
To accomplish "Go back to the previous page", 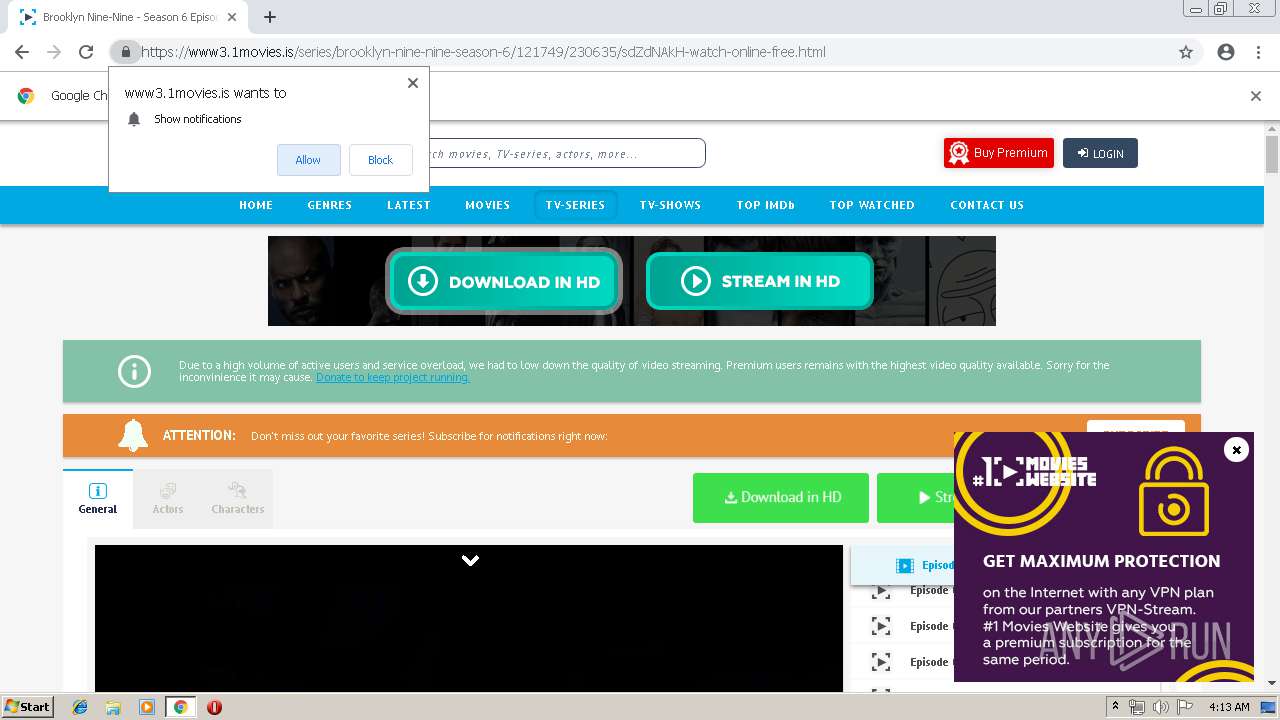I will (22, 52).
